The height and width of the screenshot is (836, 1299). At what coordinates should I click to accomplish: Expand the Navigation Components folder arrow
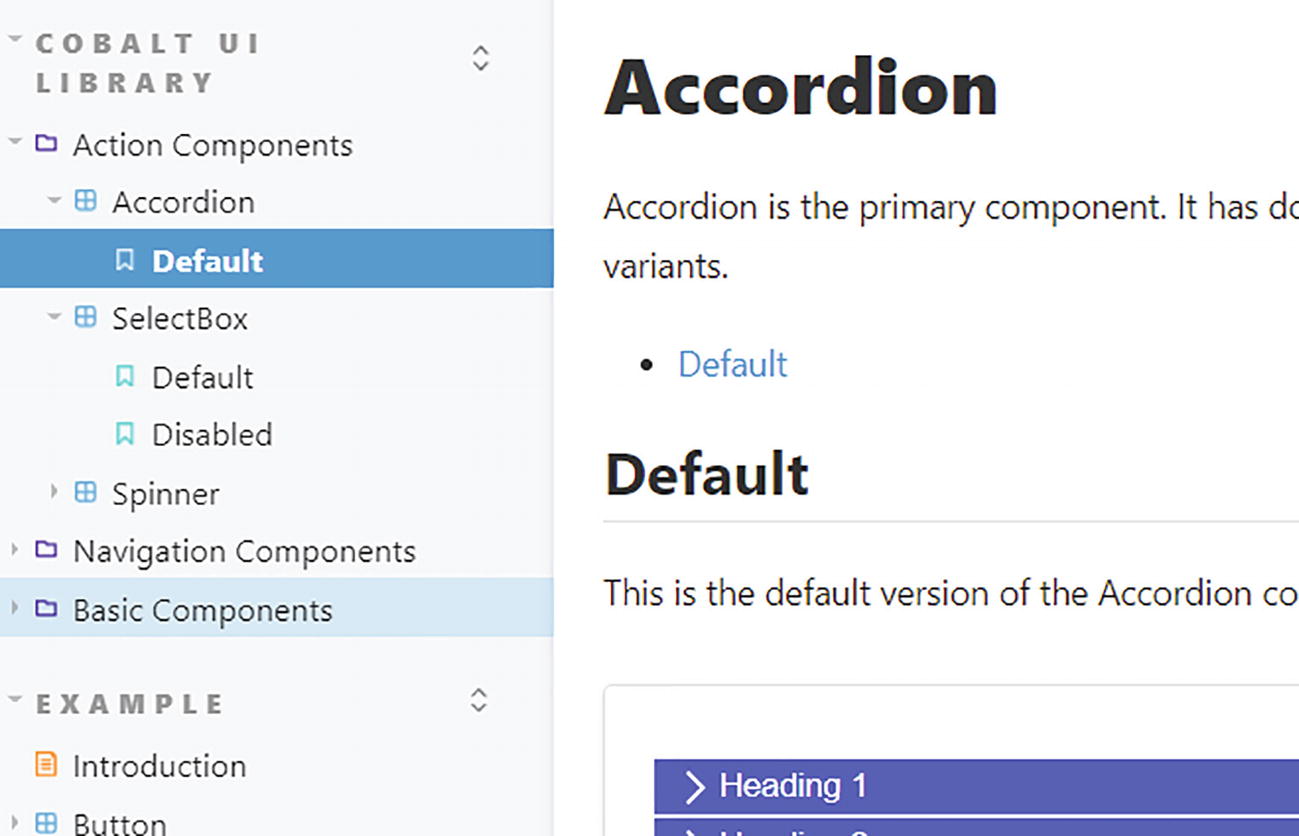point(15,550)
